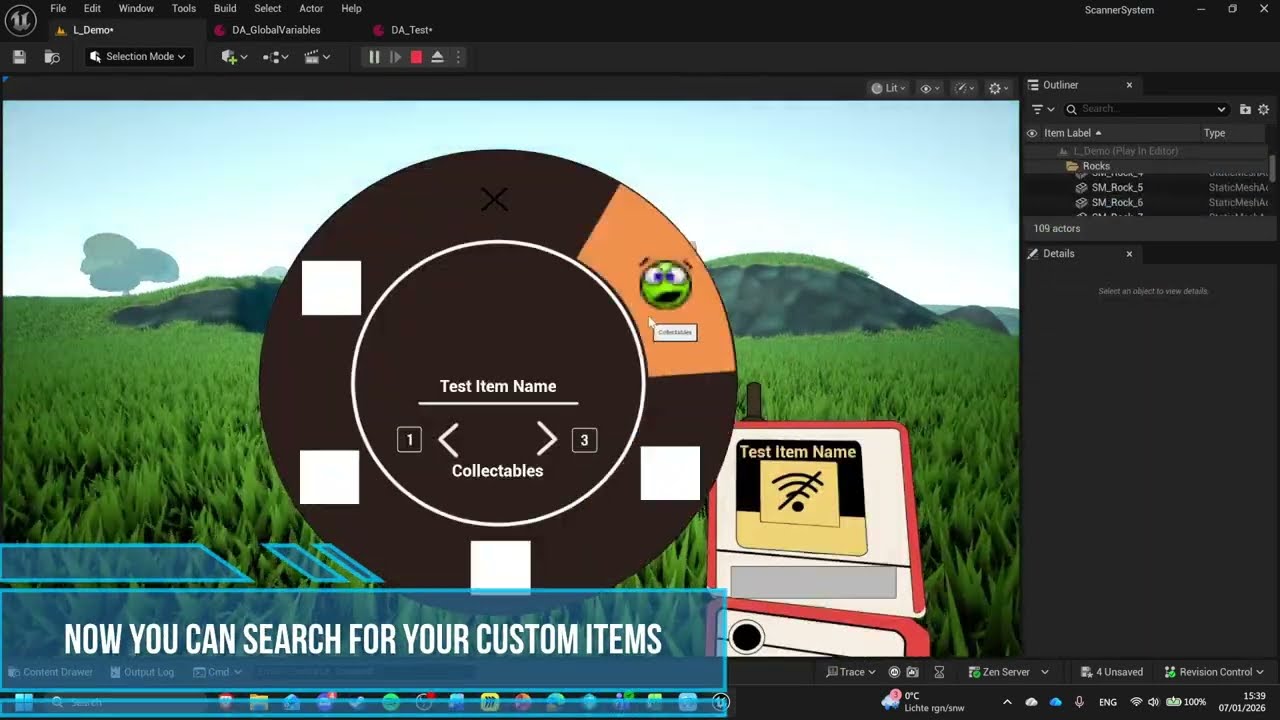
Task: Open play options three-dot menu
Action: coord(458,57)
